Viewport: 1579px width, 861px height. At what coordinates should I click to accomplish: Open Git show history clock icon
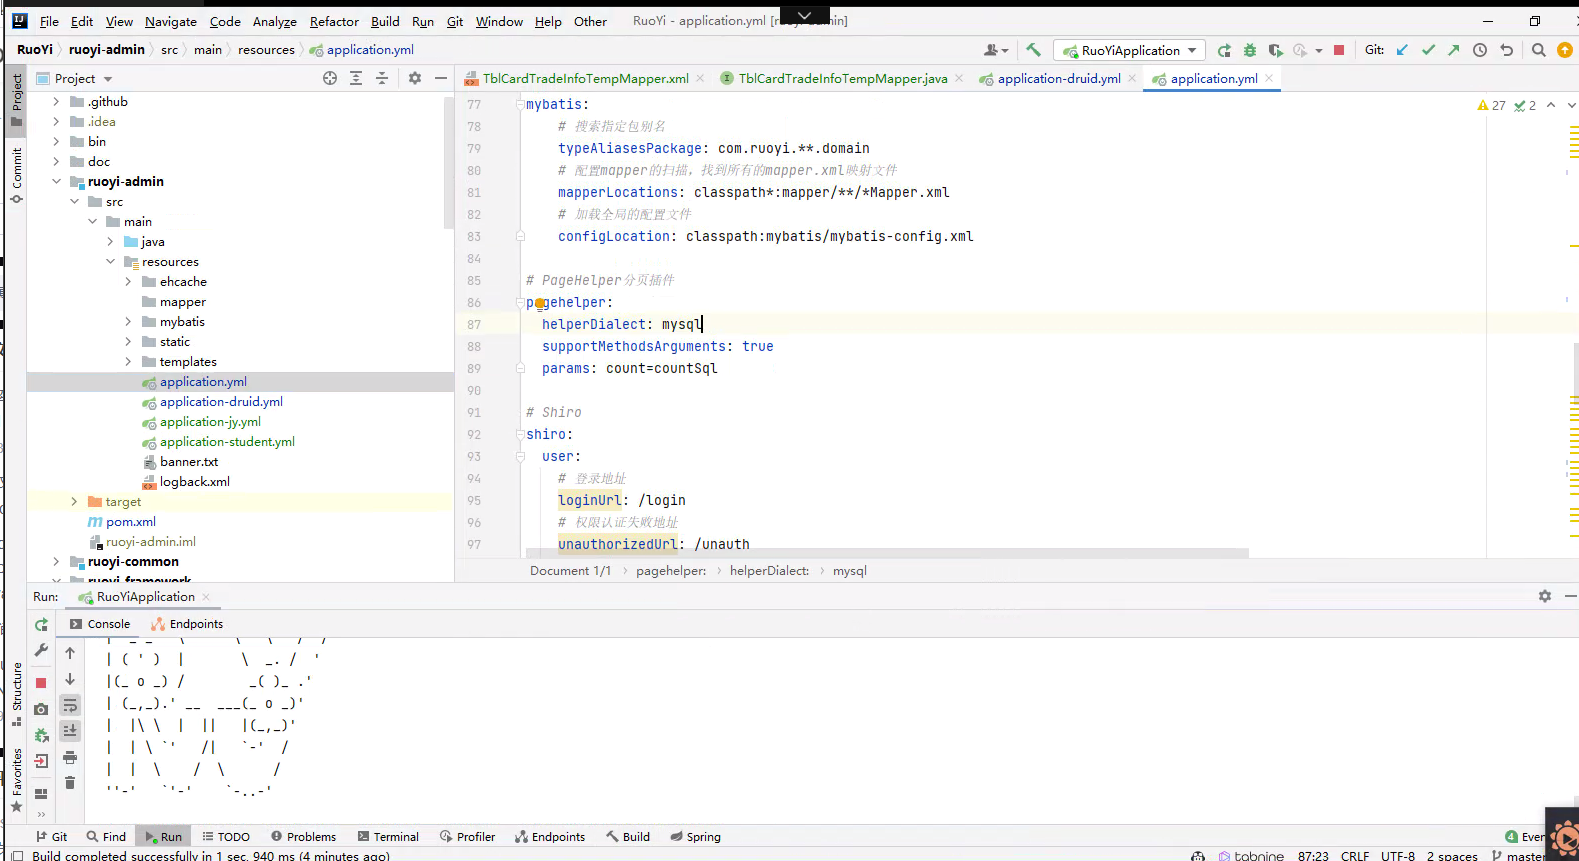coord(1480,50)
